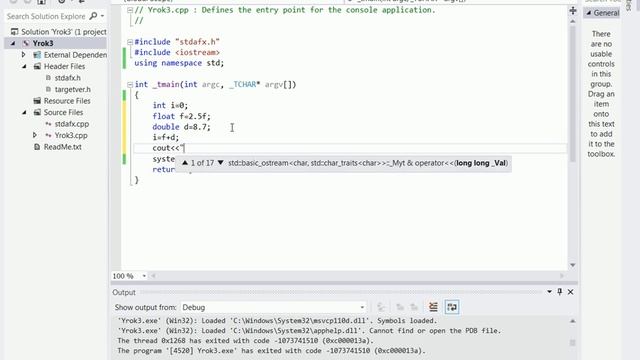This screenshot has width=640, height=360.
Task: Click the External Dependencies folder icon
Action: click(37, 55)
